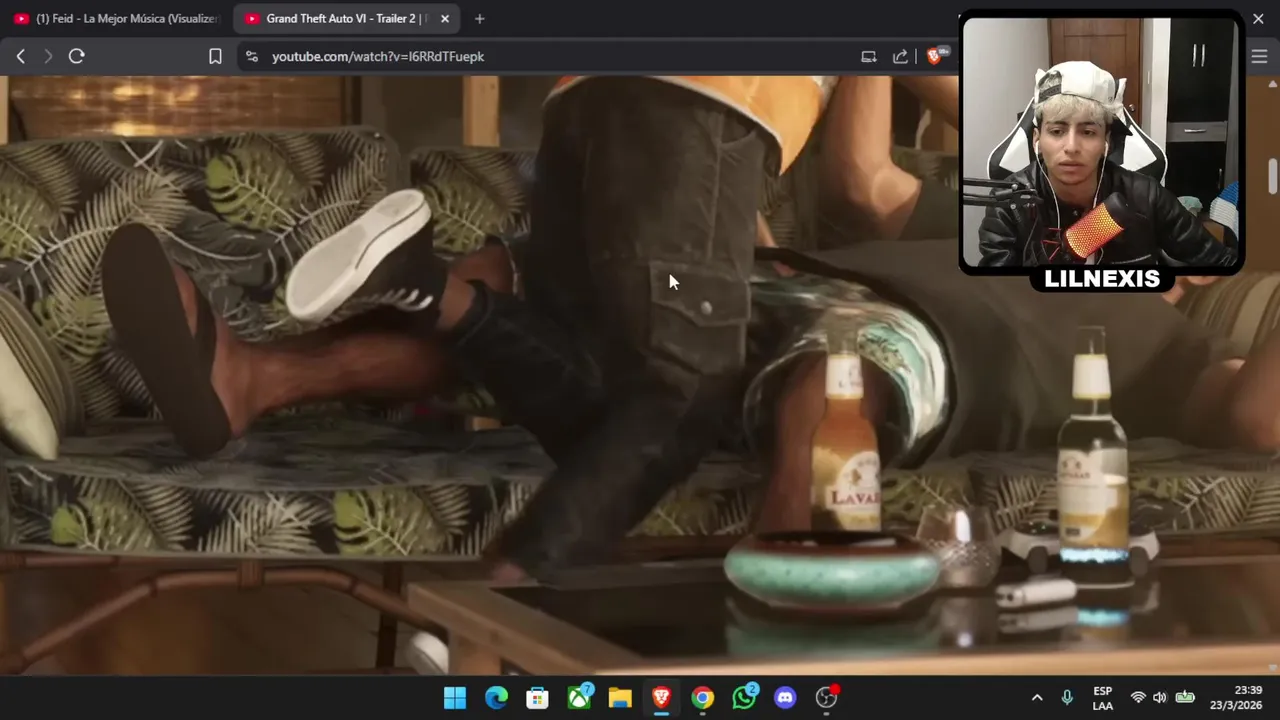The width and height of the screenshot is (1280, 720).
Task: Open Brave Shields lion icon
Action: [934, 57]
